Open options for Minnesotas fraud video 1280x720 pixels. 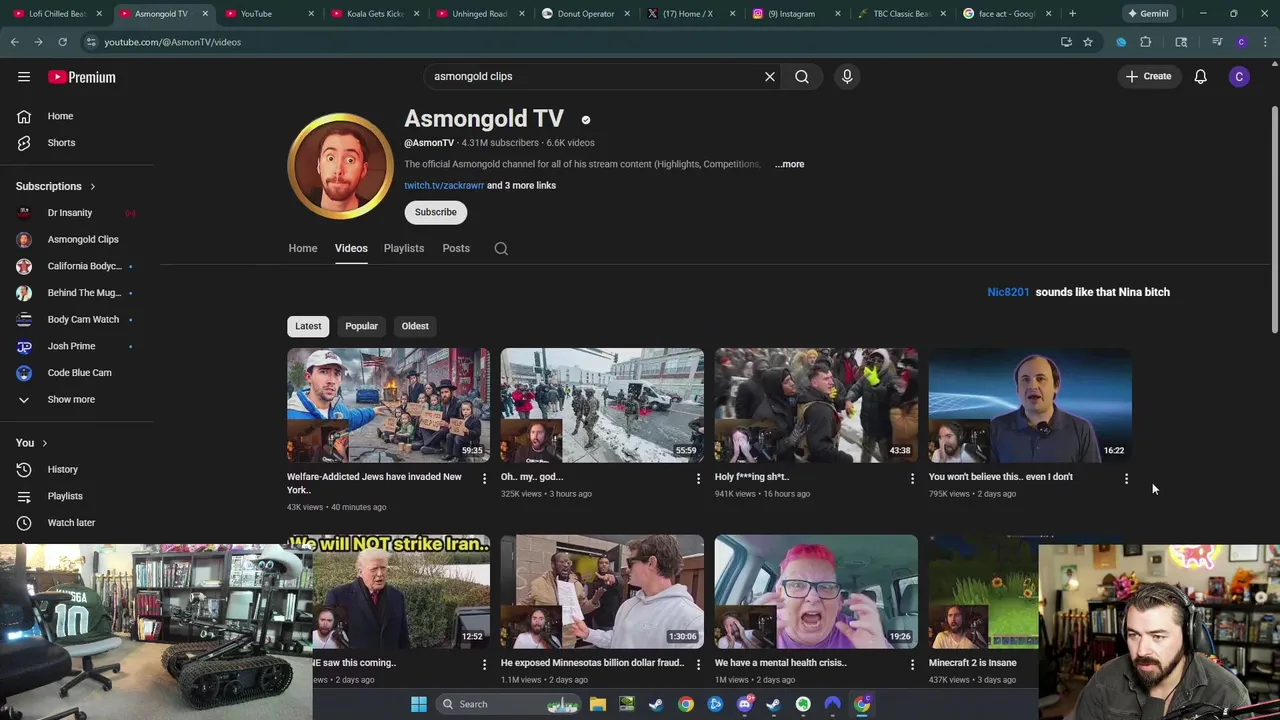(x=698, y=665)
